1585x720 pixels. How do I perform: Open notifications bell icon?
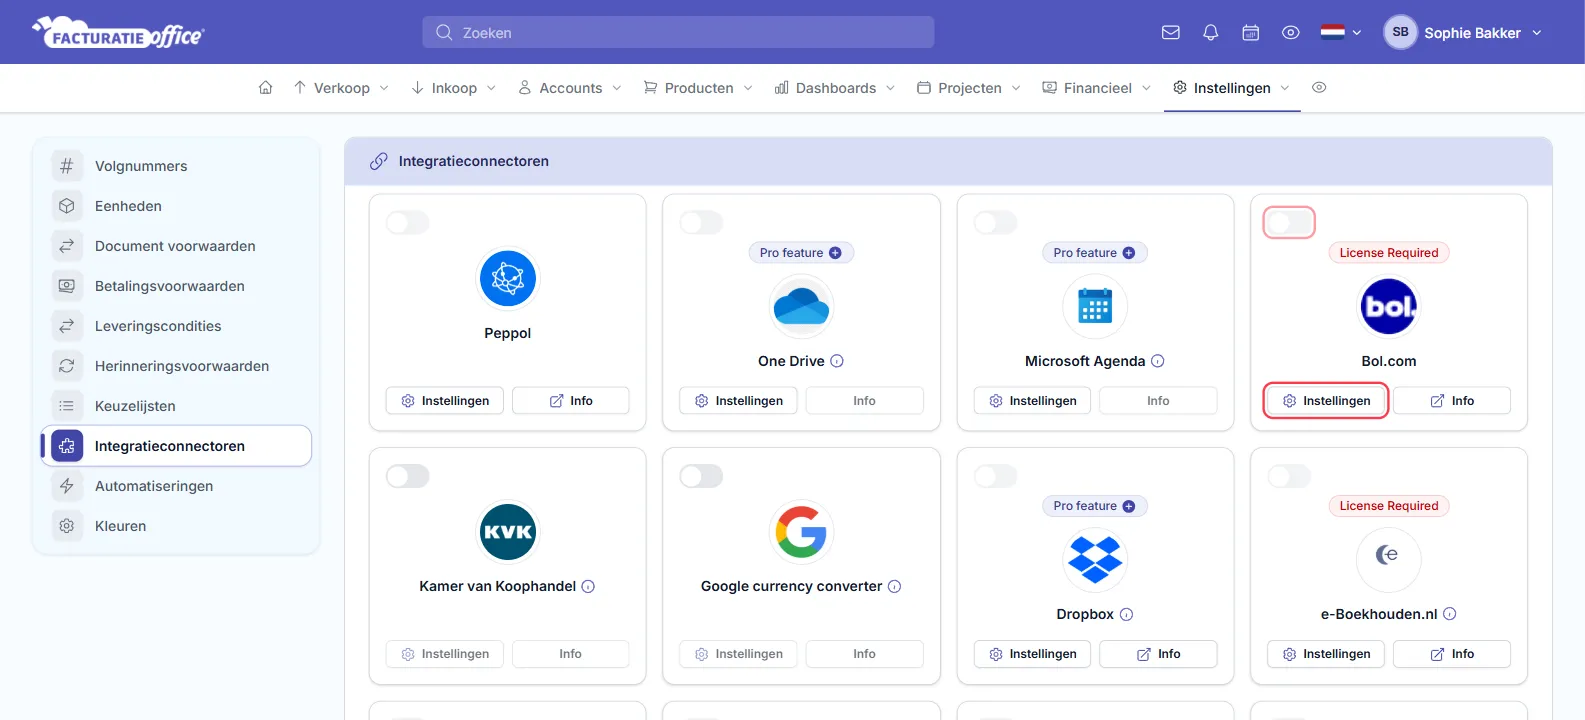pos(1210,32)
